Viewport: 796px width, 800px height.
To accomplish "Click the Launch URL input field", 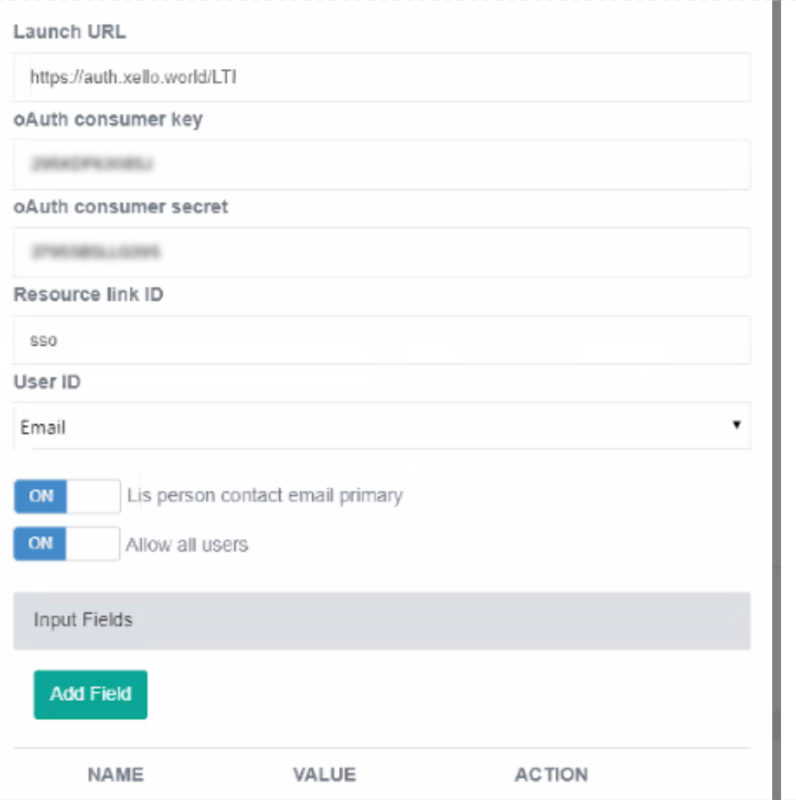I will click(x=381, y=77).
